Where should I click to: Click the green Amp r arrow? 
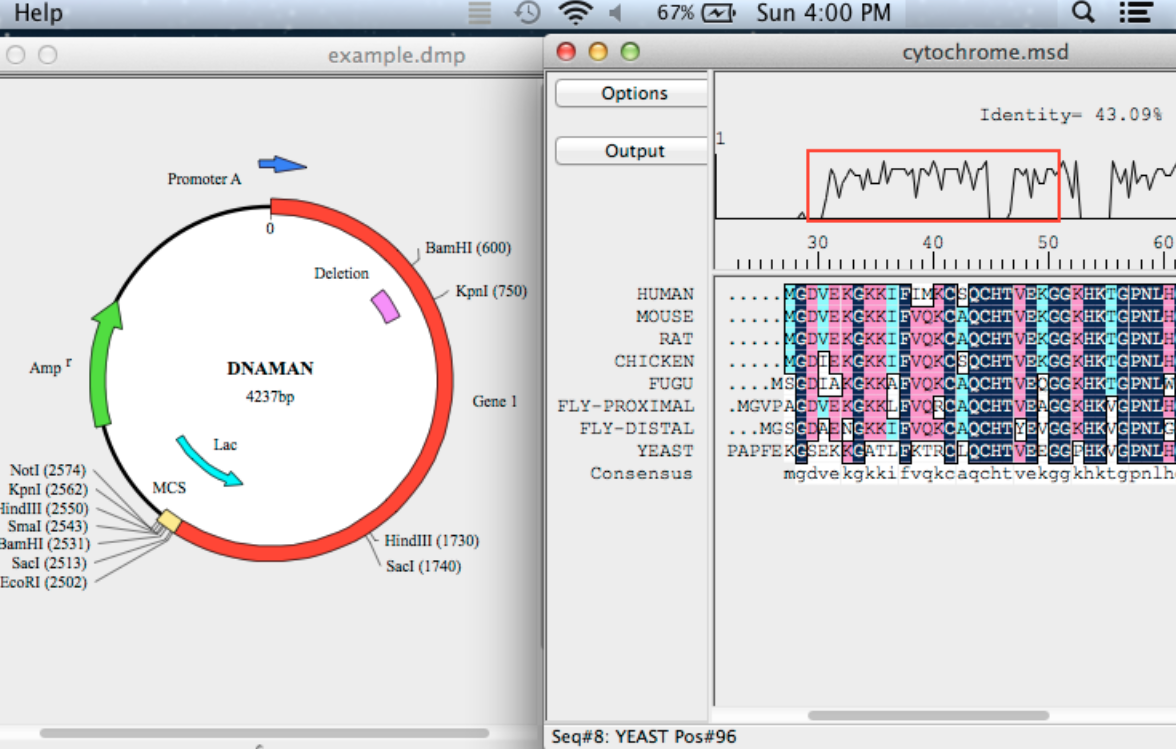[x=104, y=364]
